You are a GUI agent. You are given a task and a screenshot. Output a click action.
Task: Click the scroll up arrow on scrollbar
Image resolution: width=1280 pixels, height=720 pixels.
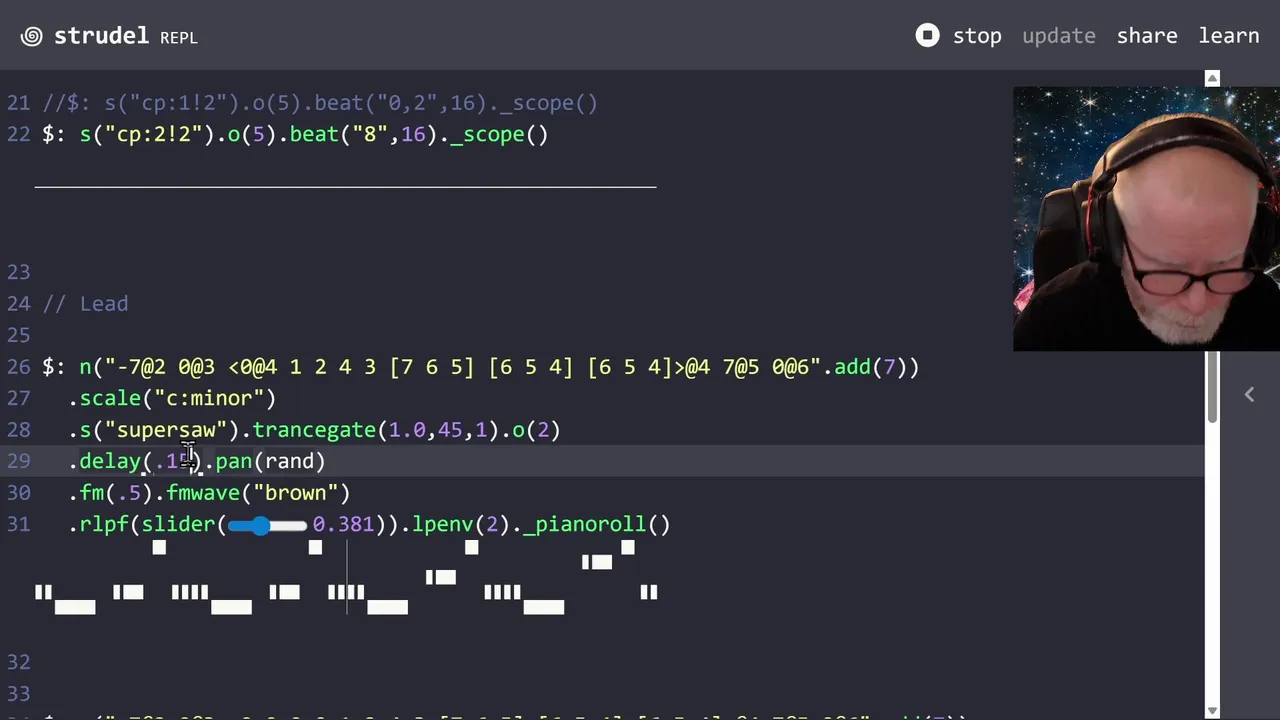[x=1212, y=78]
